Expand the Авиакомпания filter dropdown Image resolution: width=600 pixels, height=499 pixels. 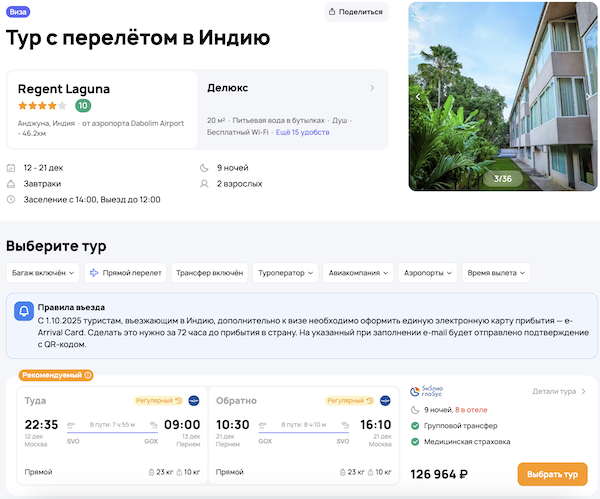[359, 272]
